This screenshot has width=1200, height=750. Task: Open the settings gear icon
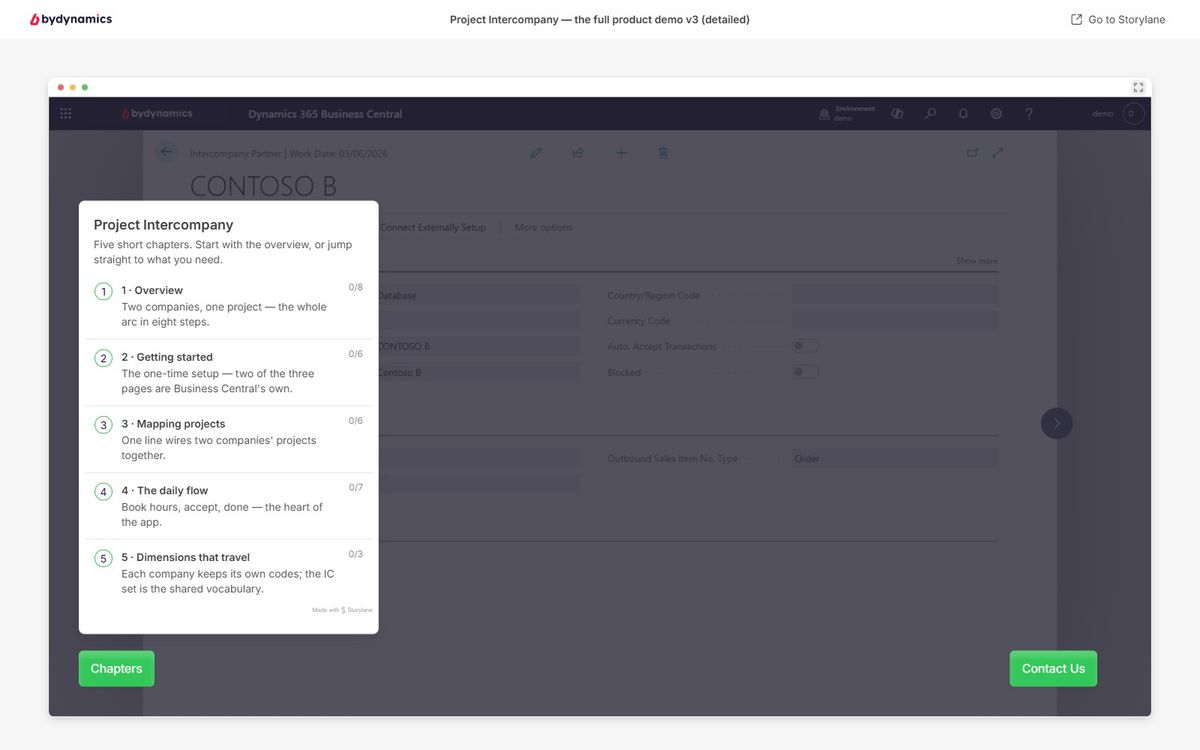pyautogui.click(x=996, y=114)
